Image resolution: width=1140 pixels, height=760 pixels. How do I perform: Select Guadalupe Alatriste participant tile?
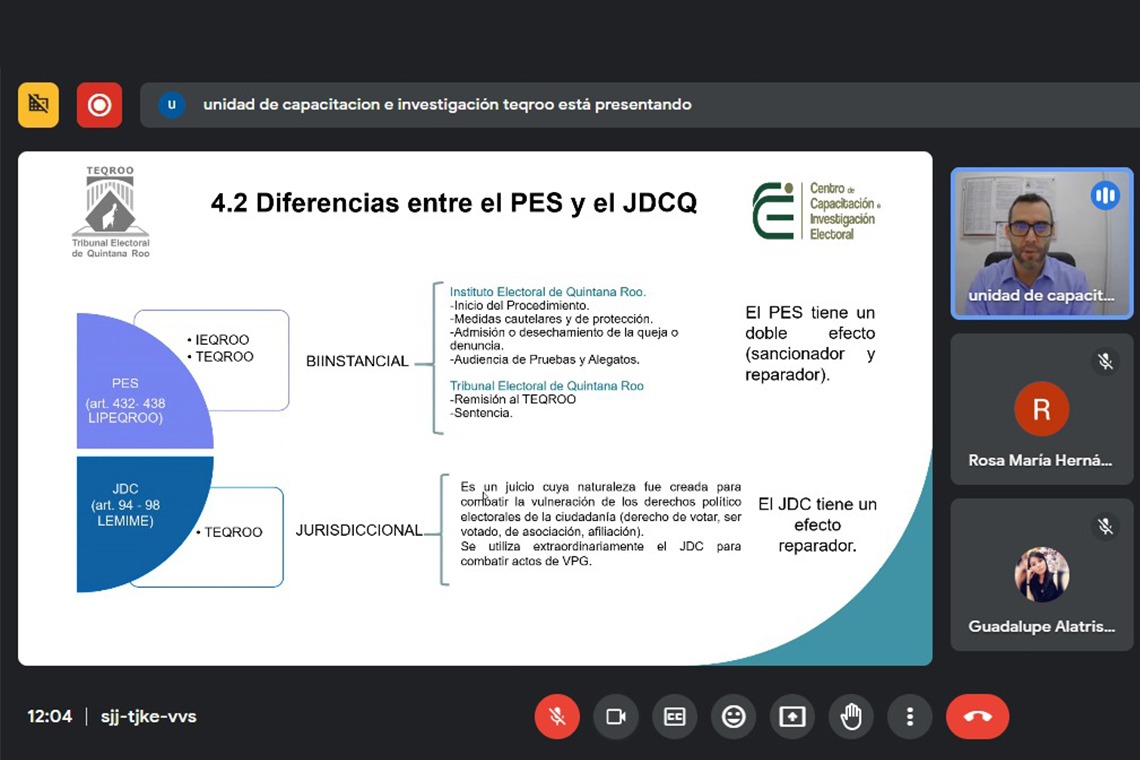1040,576
